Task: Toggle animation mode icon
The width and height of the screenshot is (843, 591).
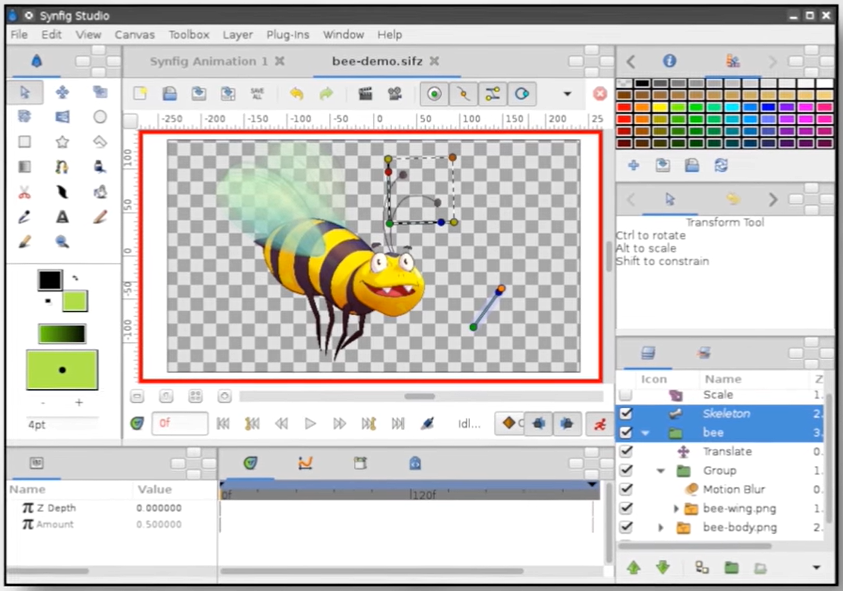Action: click(x=600, y=424)
